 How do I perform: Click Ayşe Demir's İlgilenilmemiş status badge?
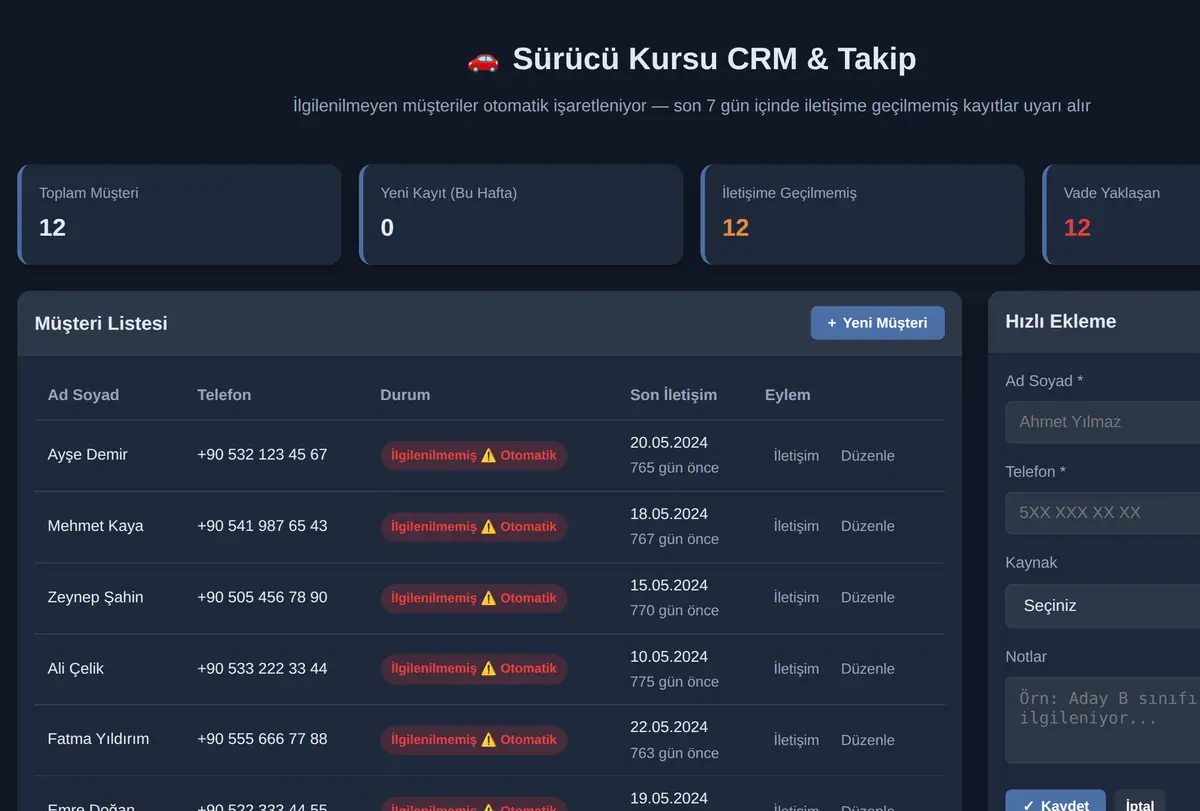tap(474, 456)
